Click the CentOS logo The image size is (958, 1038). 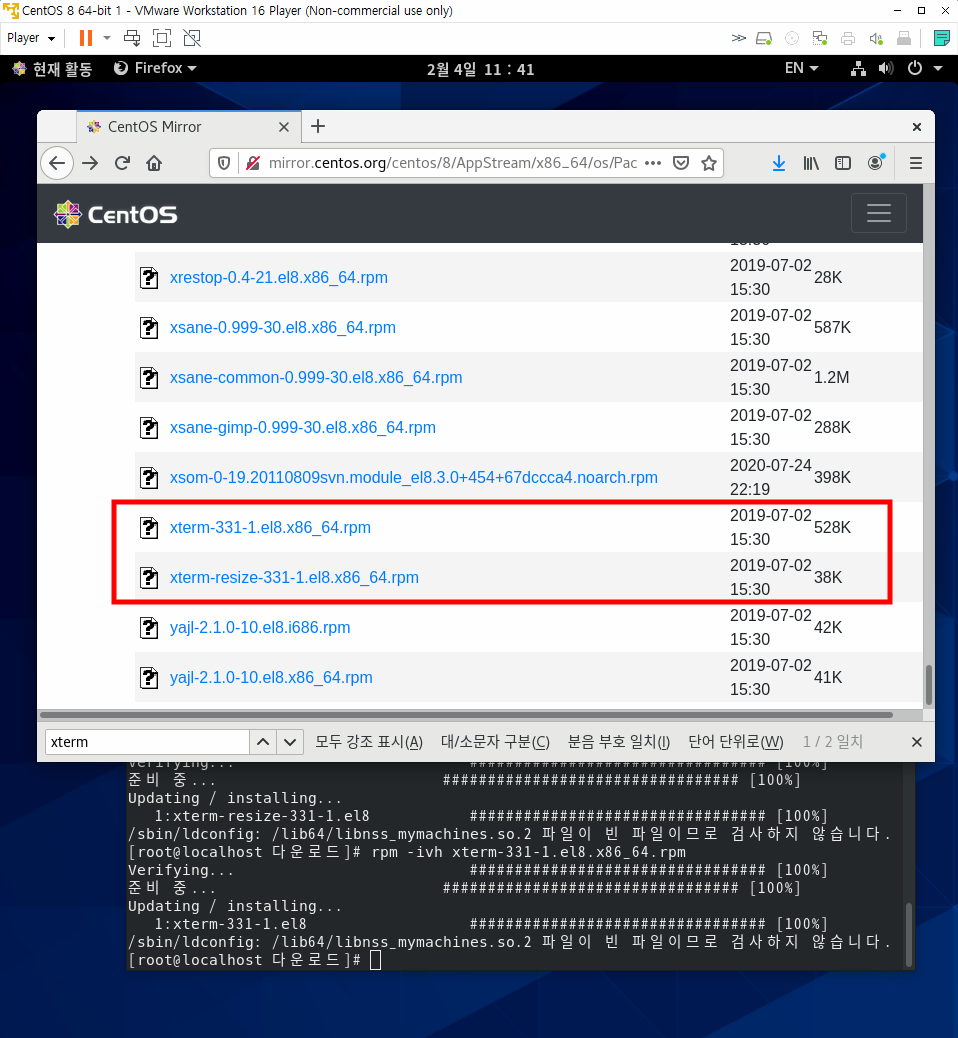(x=116, y=214)
